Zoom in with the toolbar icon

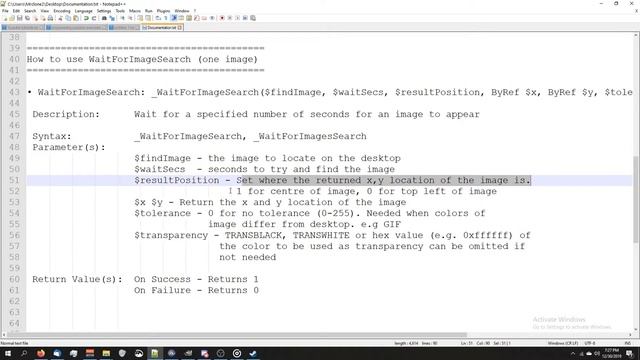pyautogui.click(x=122, y=18)
